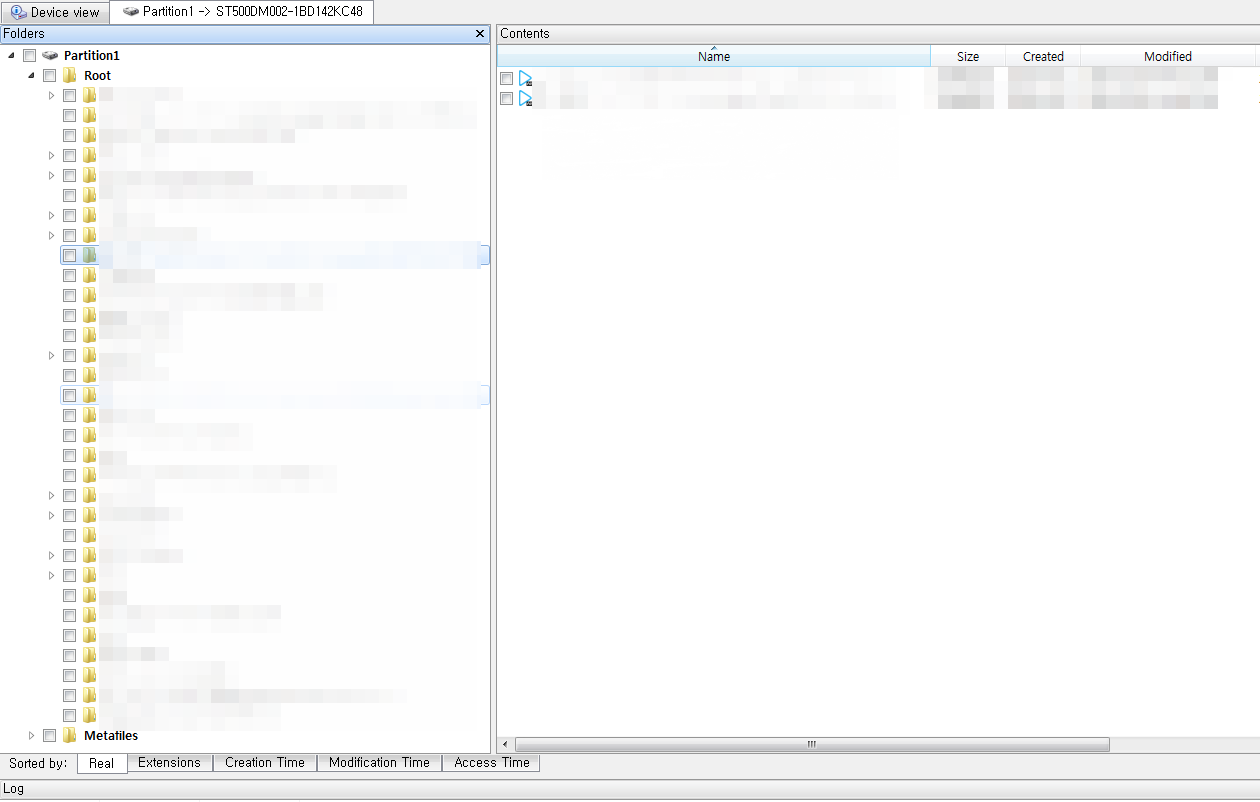This screenshot has height=802, width=1260.
Task: Collapse the Partition1 tree node
Action: point(11,55)
